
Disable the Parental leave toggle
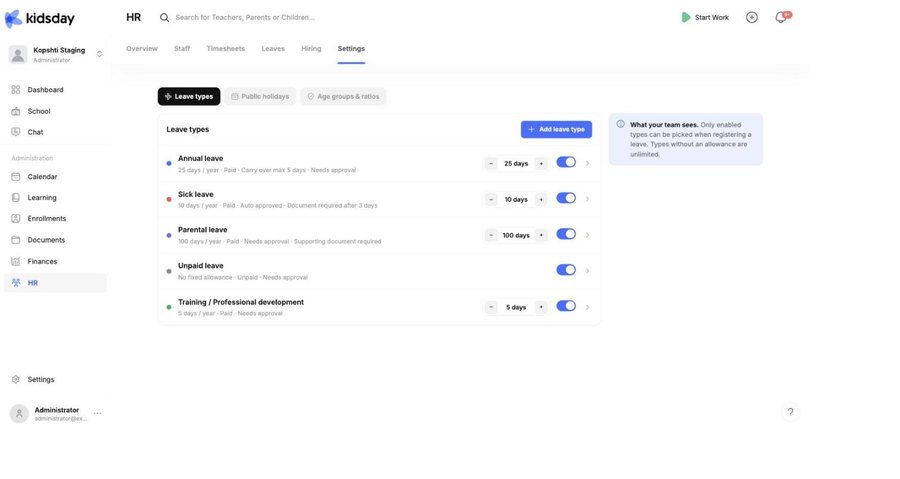tap(566, 234)
